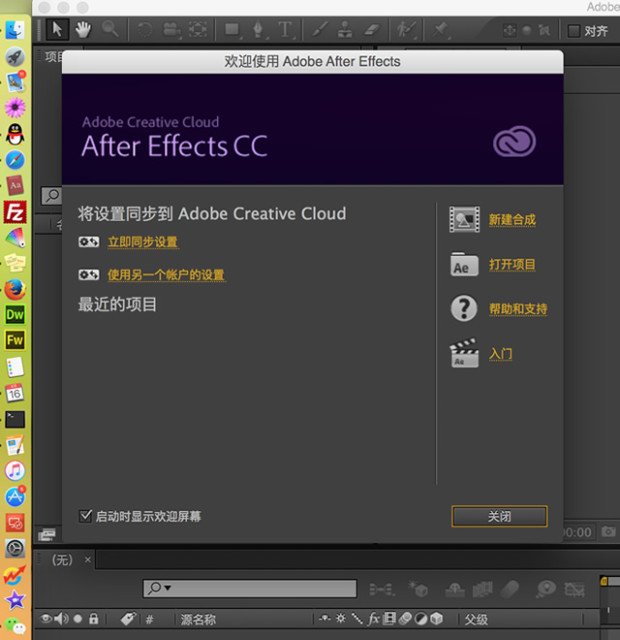Screen dimensions: 620x640
Task: Click the 关闭 button
Action: (500, 516)
